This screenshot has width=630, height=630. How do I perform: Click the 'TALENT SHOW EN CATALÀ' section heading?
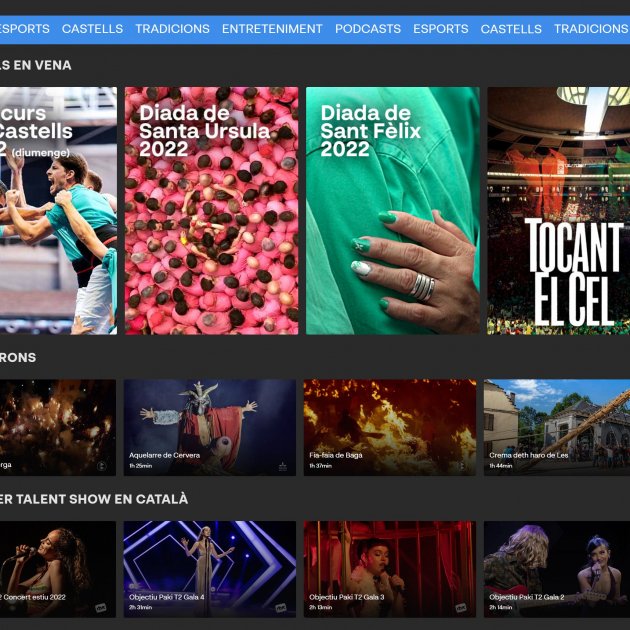coord(102,499)
